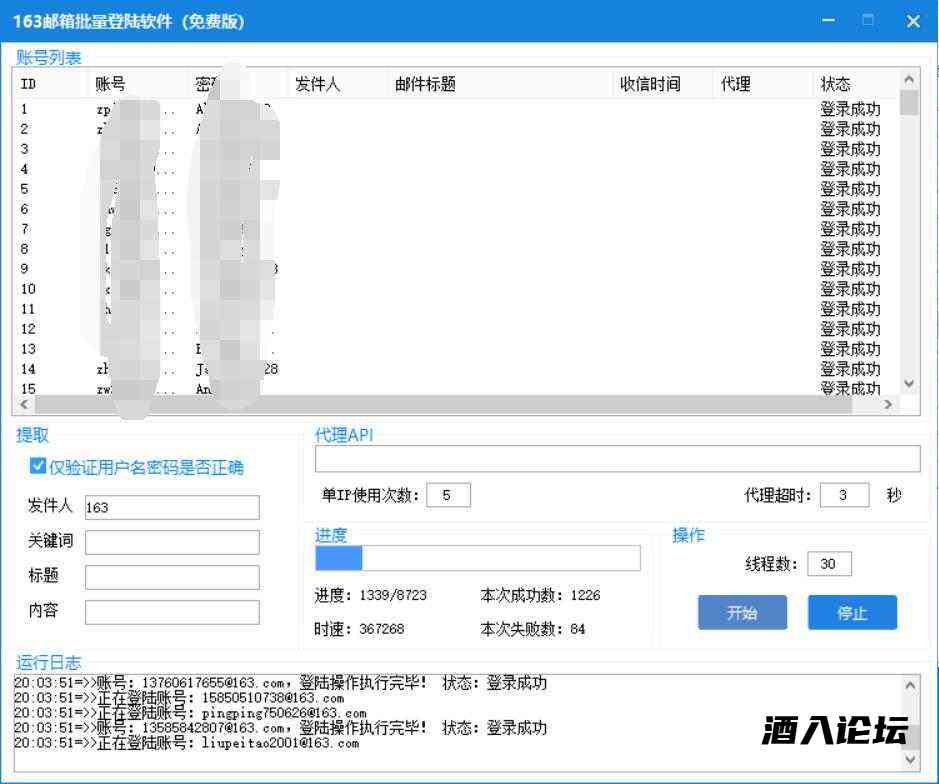
Task: Focus the 标题 input field
Action: click(172, 577)
